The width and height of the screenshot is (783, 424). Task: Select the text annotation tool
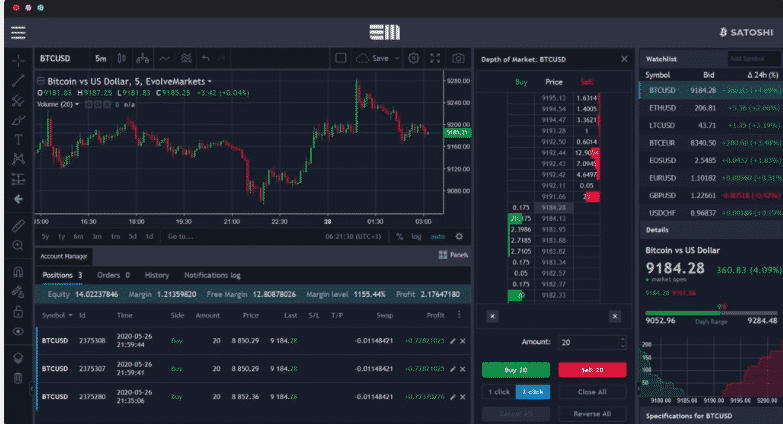pos(17,139)
